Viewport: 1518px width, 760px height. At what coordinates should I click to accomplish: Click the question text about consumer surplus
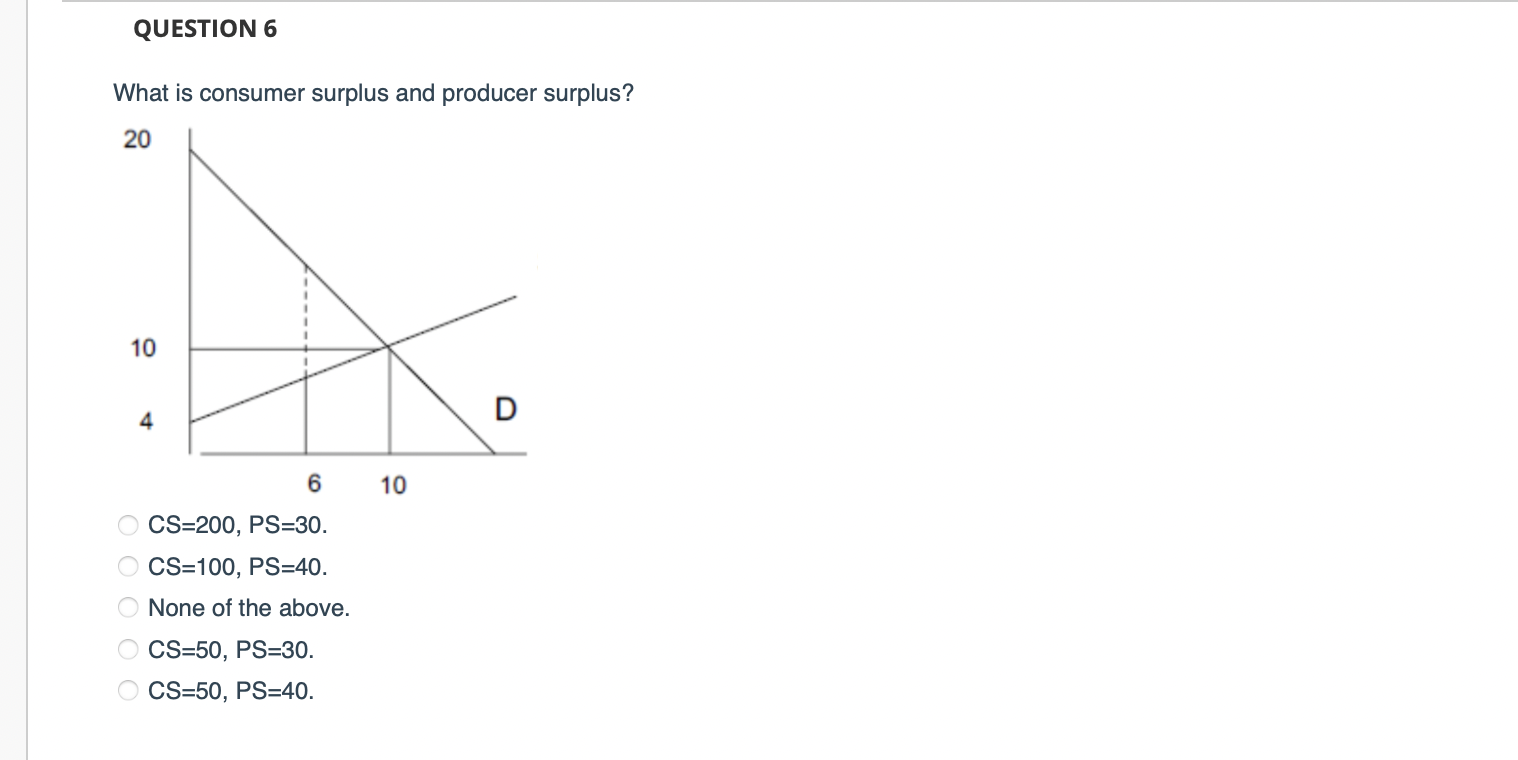pos(372,93)
